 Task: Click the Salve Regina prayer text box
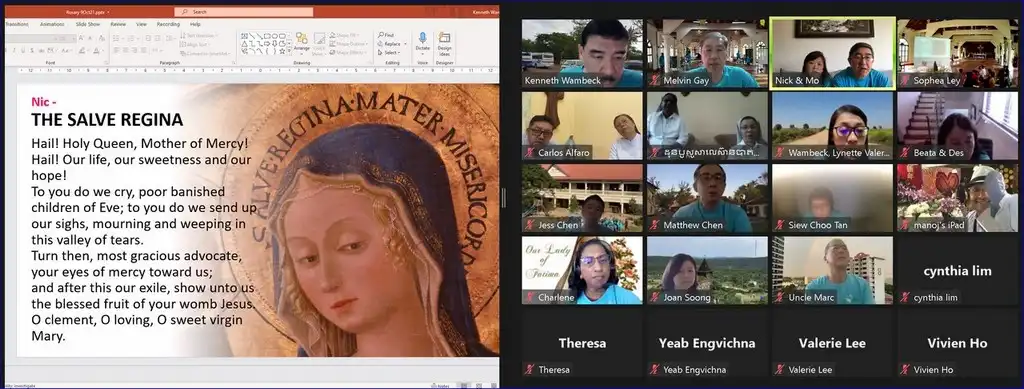pos(144,239)
